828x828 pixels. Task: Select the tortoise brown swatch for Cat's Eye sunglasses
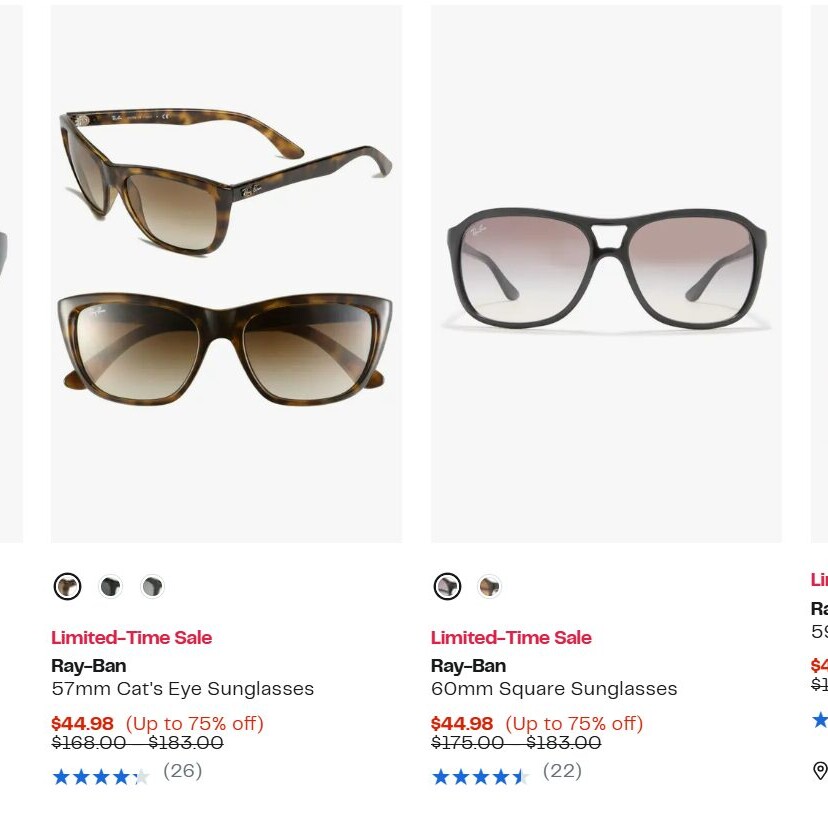pyautogui.click(x=67, y=586)
